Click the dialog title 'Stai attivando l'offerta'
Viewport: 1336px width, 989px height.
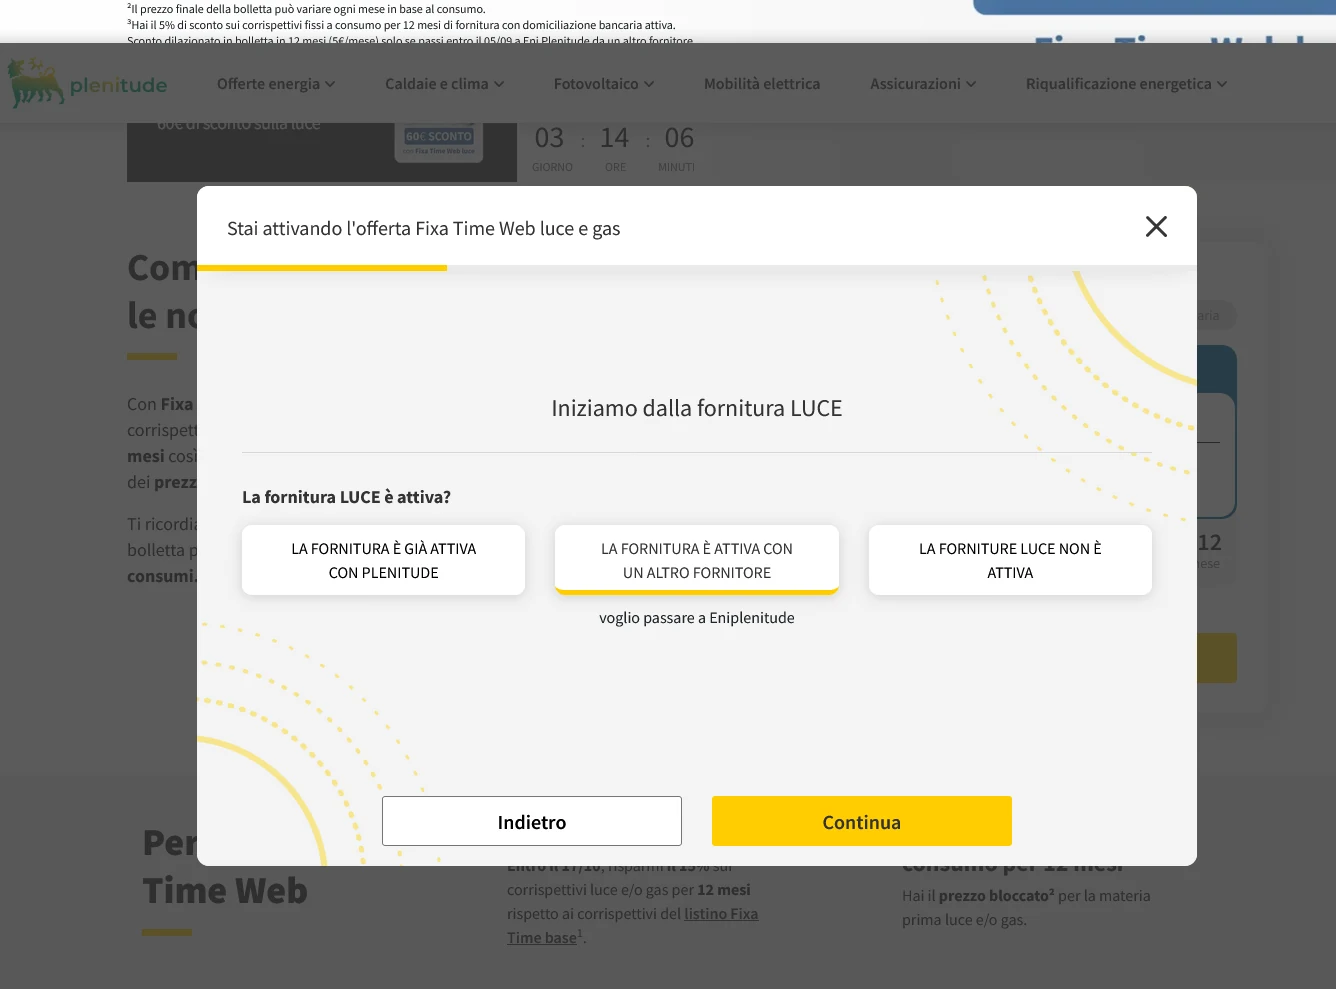point(423,228)
